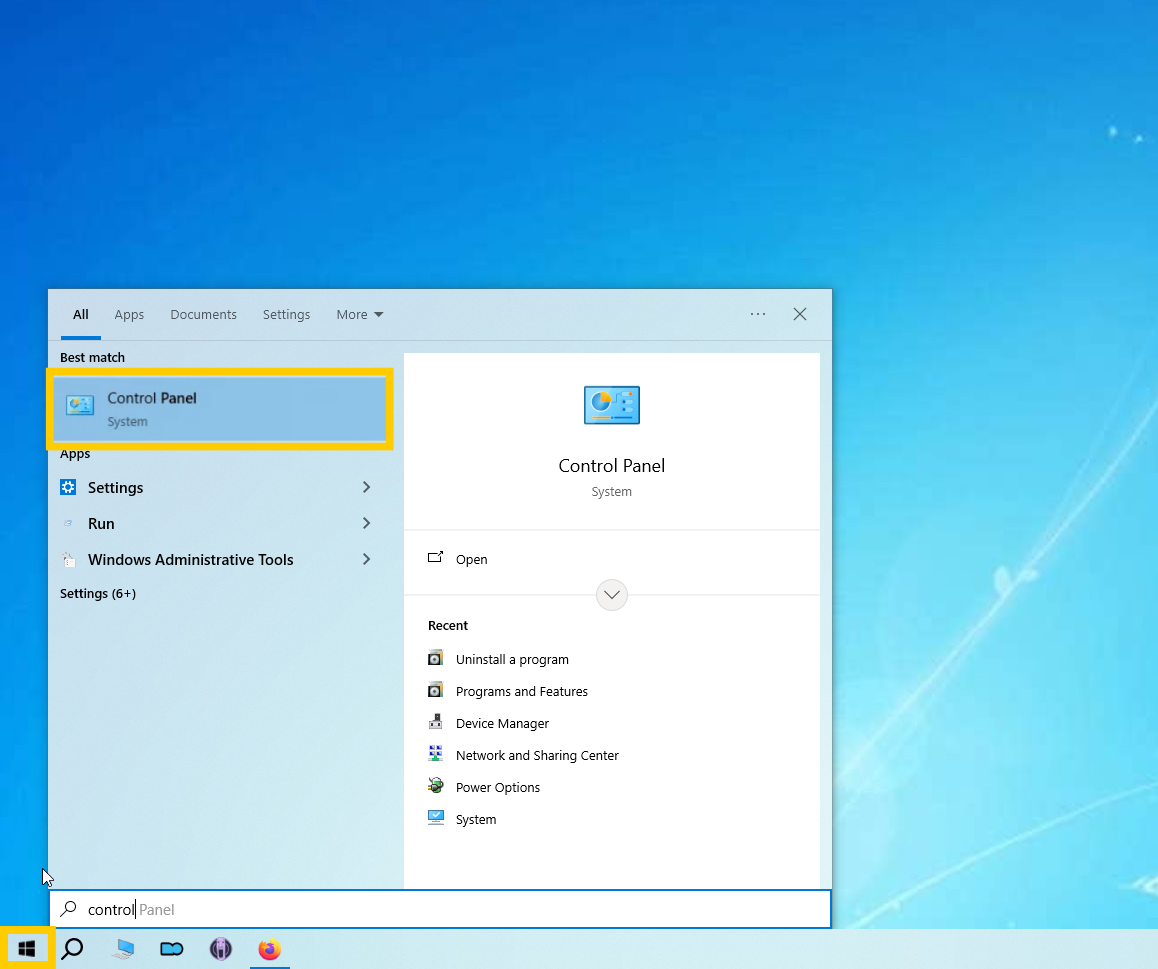Click the System monitor icon in Recent
The image size is (1158, 969).
tap(436, 818)
